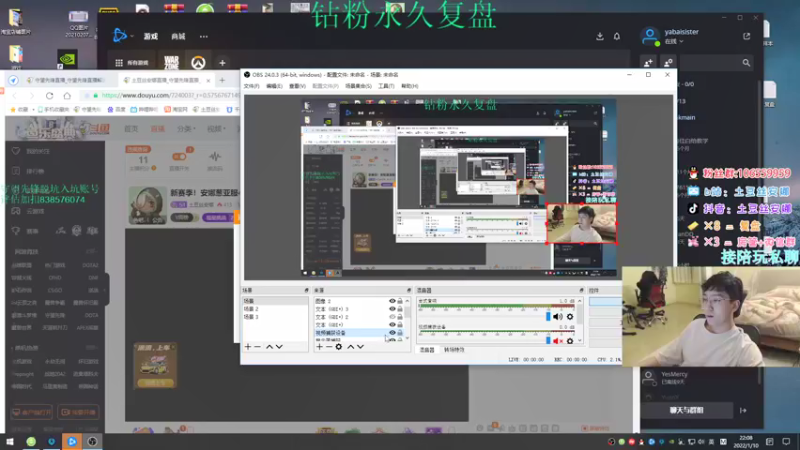
Task: Open a new browser tab
Action: pos(222,80)
